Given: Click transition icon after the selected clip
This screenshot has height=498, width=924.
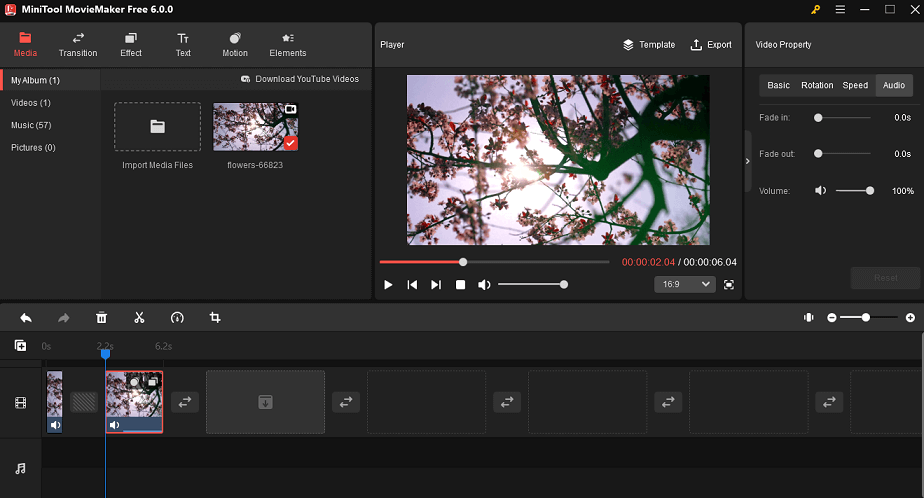Looking at the screenshot, I should (185, 402).
